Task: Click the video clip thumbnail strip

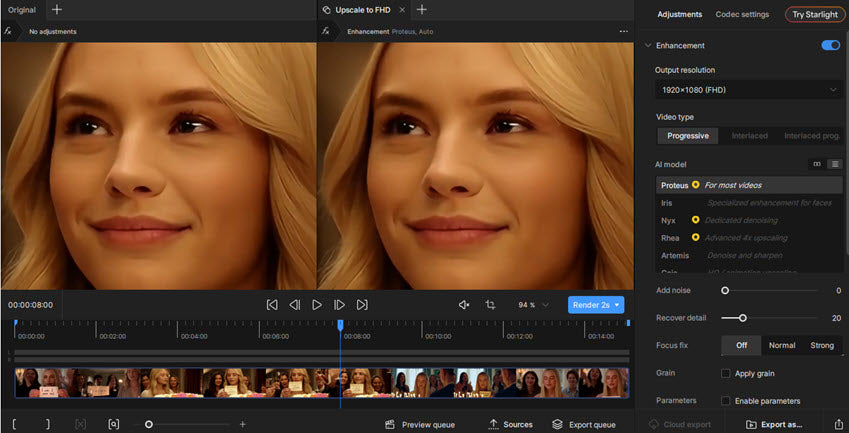Action: pyautogui.click(x=322, y=383)
